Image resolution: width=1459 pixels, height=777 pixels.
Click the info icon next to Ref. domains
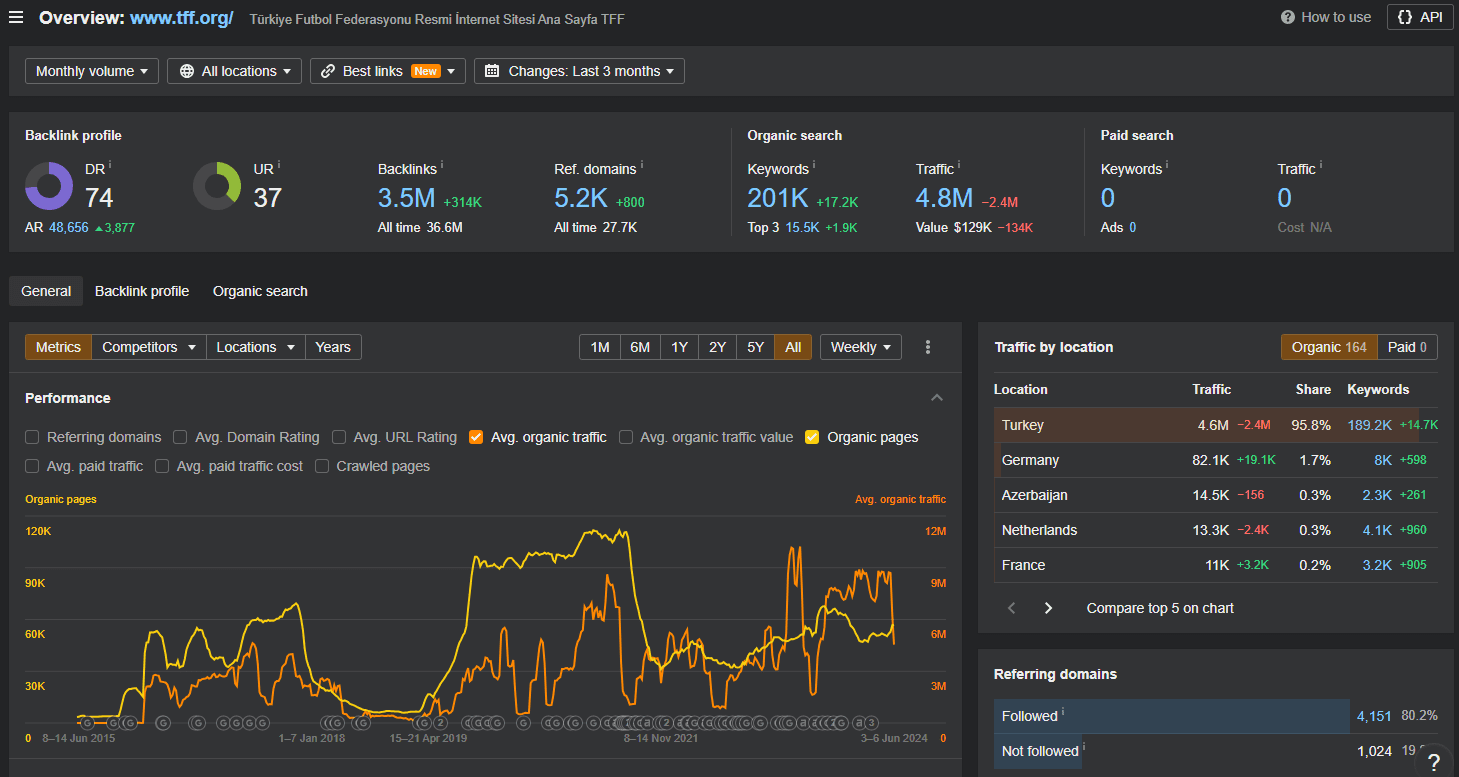642,164
